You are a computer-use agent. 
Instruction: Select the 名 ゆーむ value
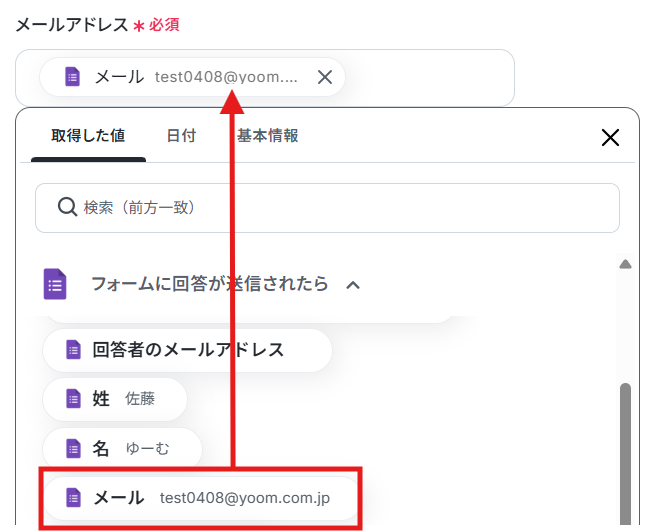coord(122,448)
